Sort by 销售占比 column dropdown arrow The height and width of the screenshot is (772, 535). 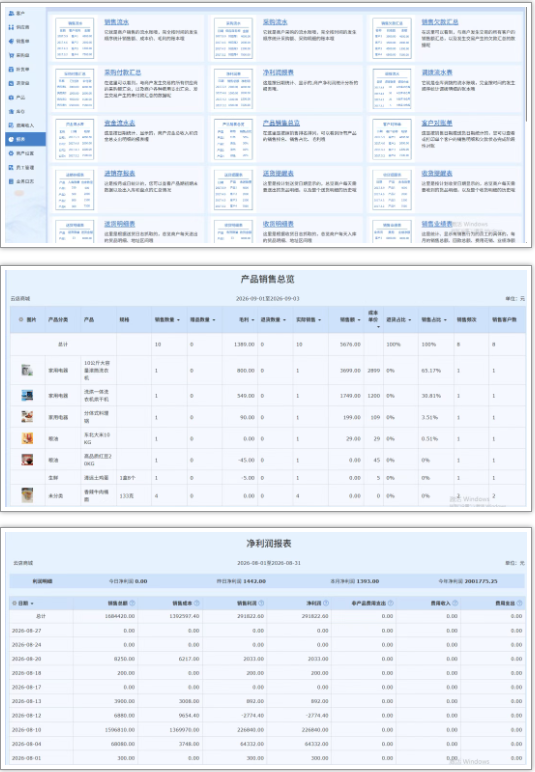click(445, 320)
